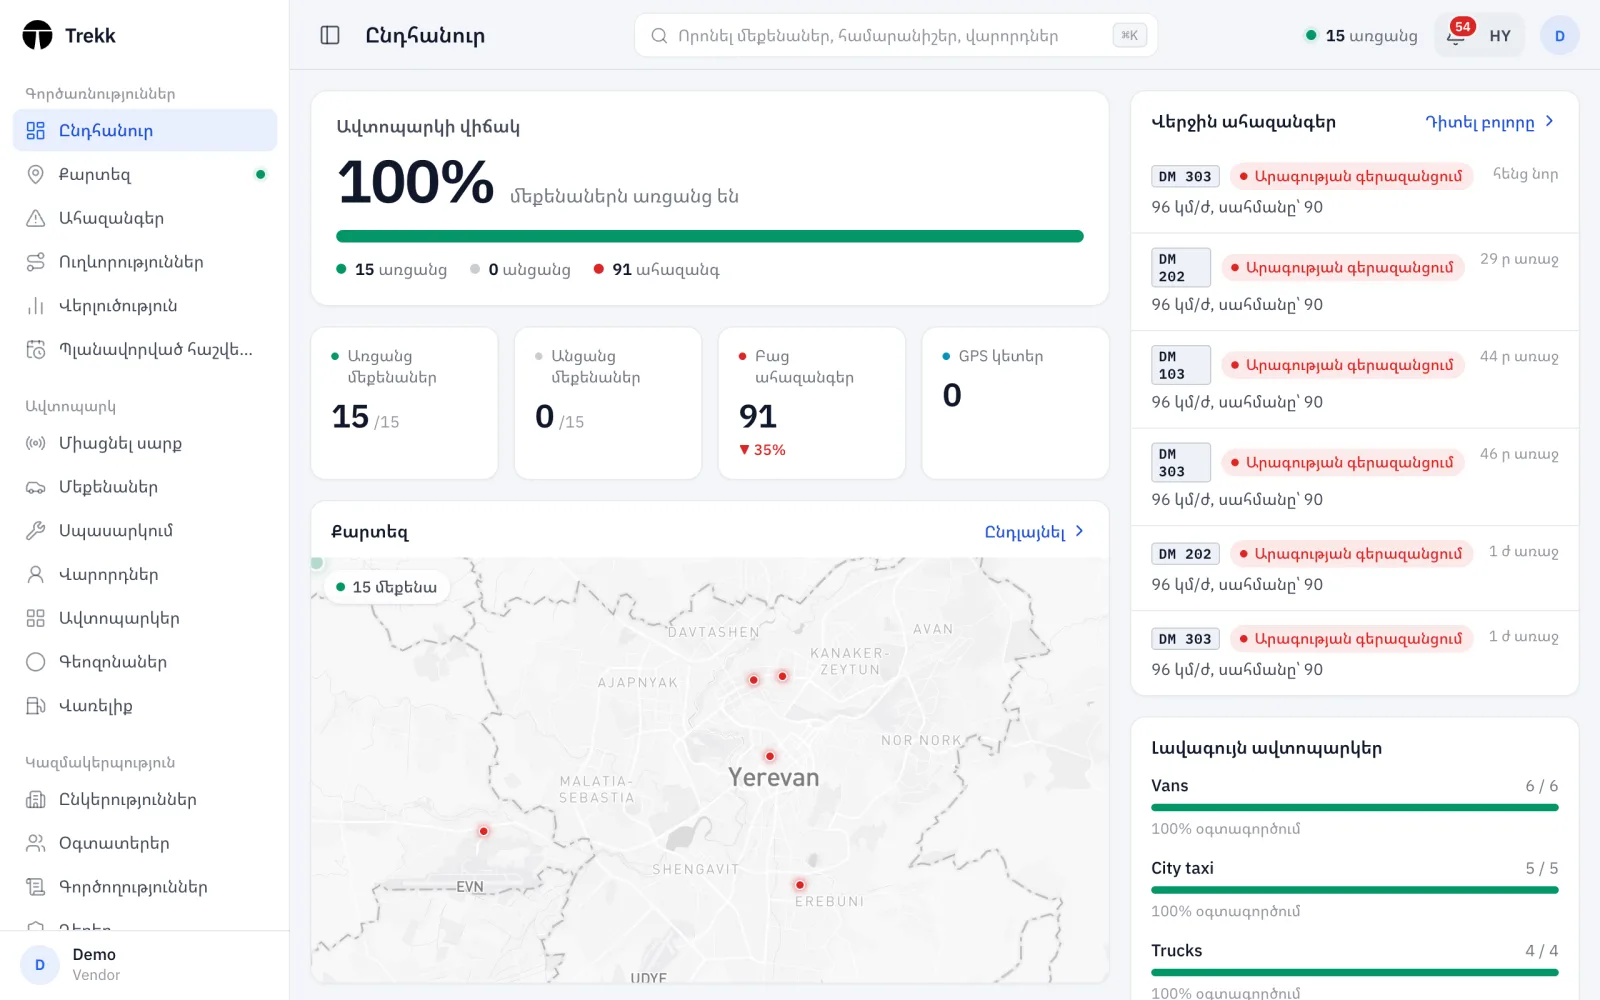Open DM 303 alert marked հենց նոր
Screen dimensions: 1600x1000
click(x=1355, y=190)
